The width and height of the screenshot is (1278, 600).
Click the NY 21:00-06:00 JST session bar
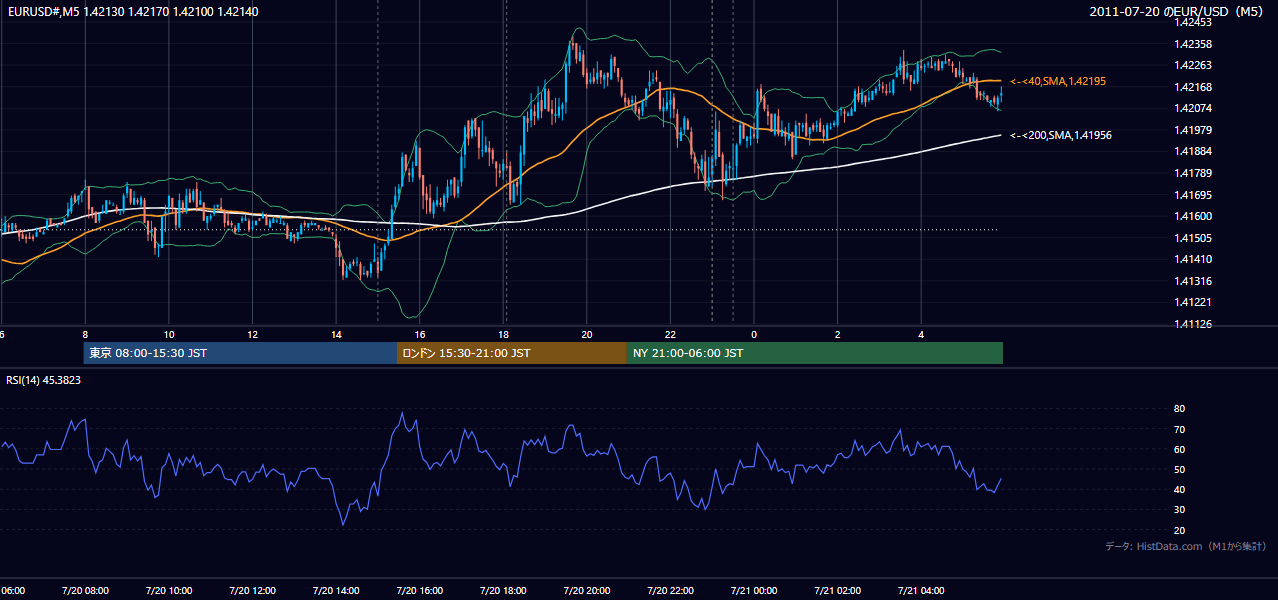coord(815,353)
